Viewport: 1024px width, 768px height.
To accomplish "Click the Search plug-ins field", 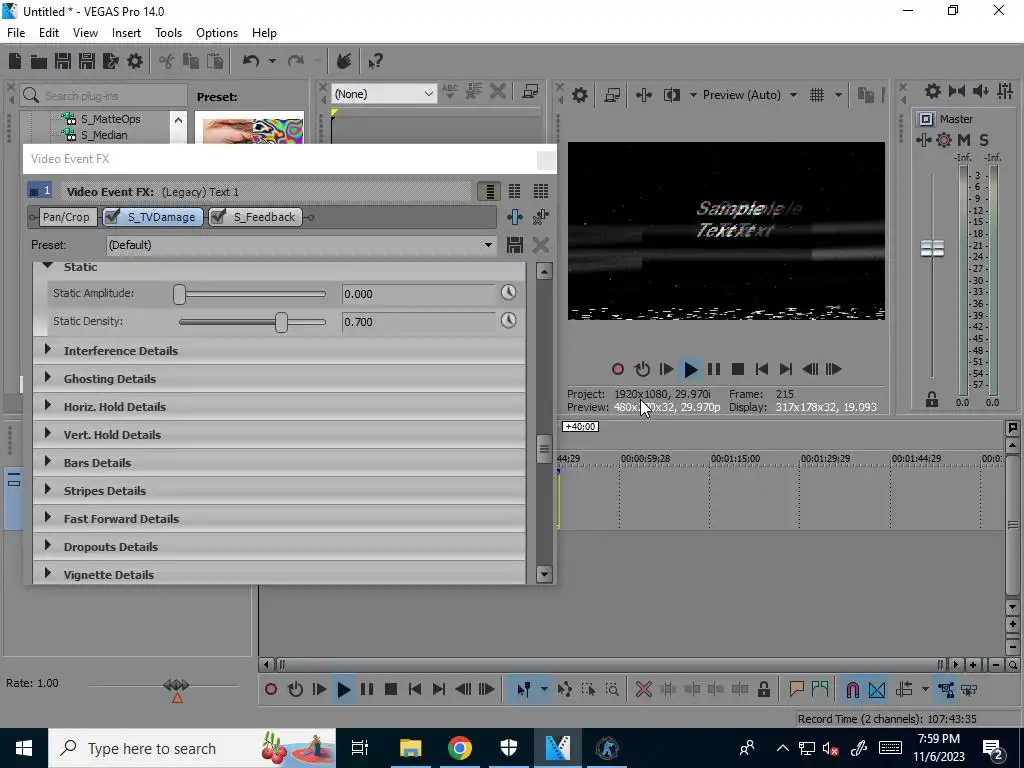I will coord(104,95).
